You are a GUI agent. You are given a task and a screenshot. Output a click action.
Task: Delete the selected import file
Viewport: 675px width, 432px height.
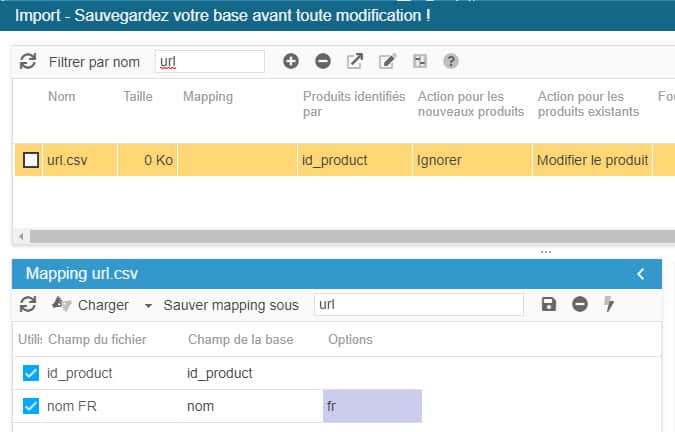[x=323, y=62]
